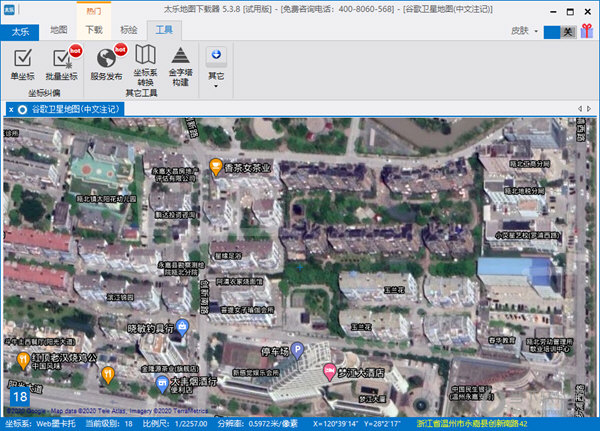
Task: Click the gift box icon
Action: tap(587, 31)
